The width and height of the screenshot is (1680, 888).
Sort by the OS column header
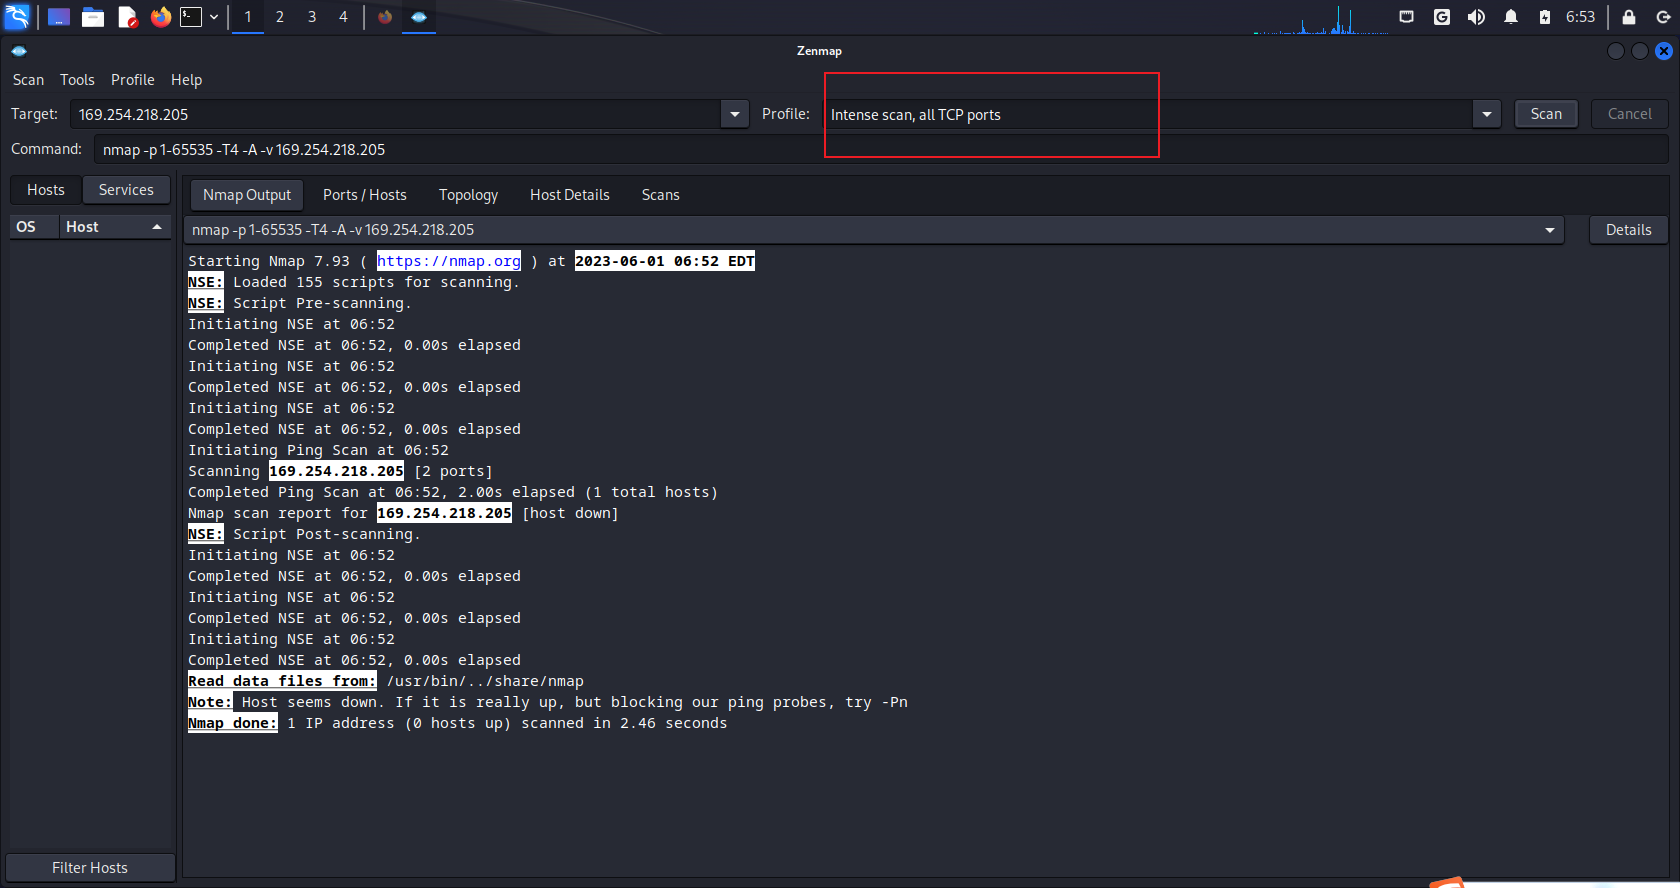pos(34,227)
